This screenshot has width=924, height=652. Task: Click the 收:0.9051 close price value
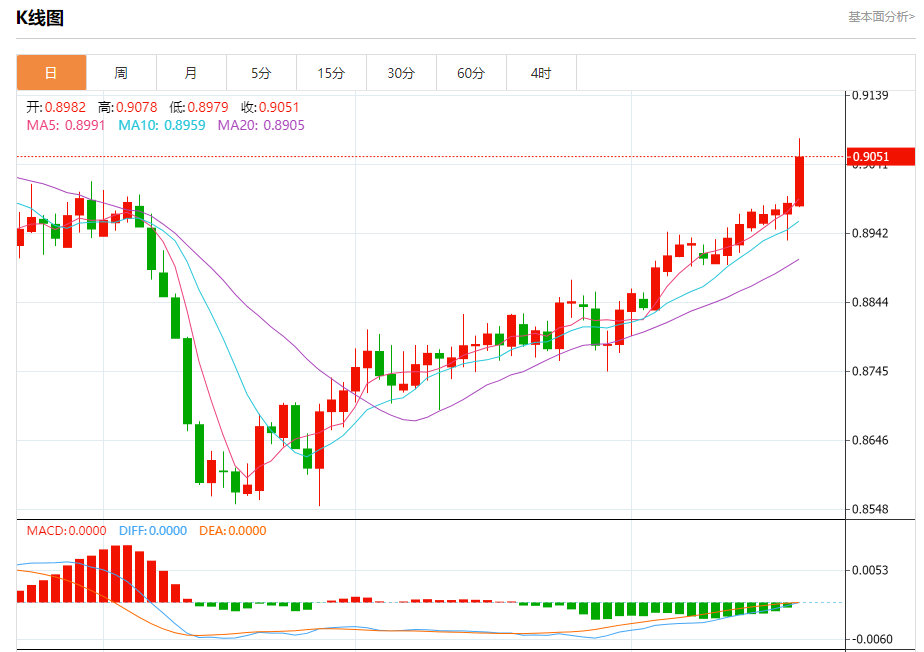tap(270, 107)
